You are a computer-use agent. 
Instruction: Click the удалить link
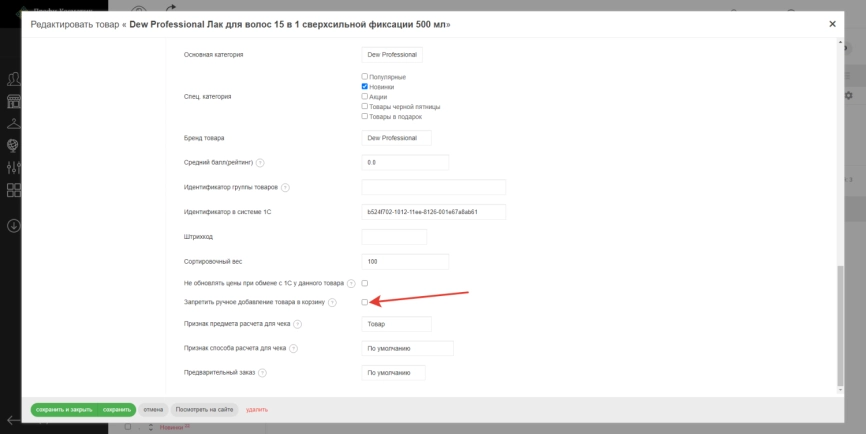tap(257, 410)
